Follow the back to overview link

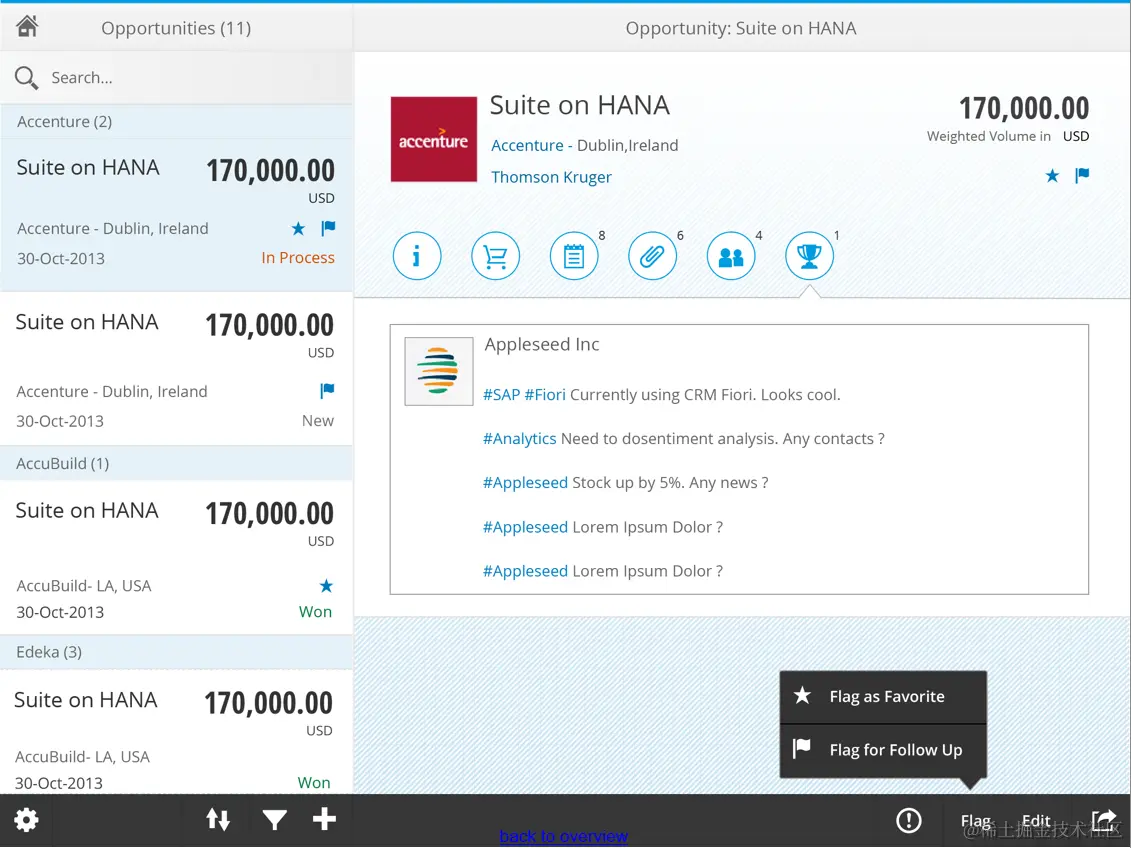(x=563, y=836)
